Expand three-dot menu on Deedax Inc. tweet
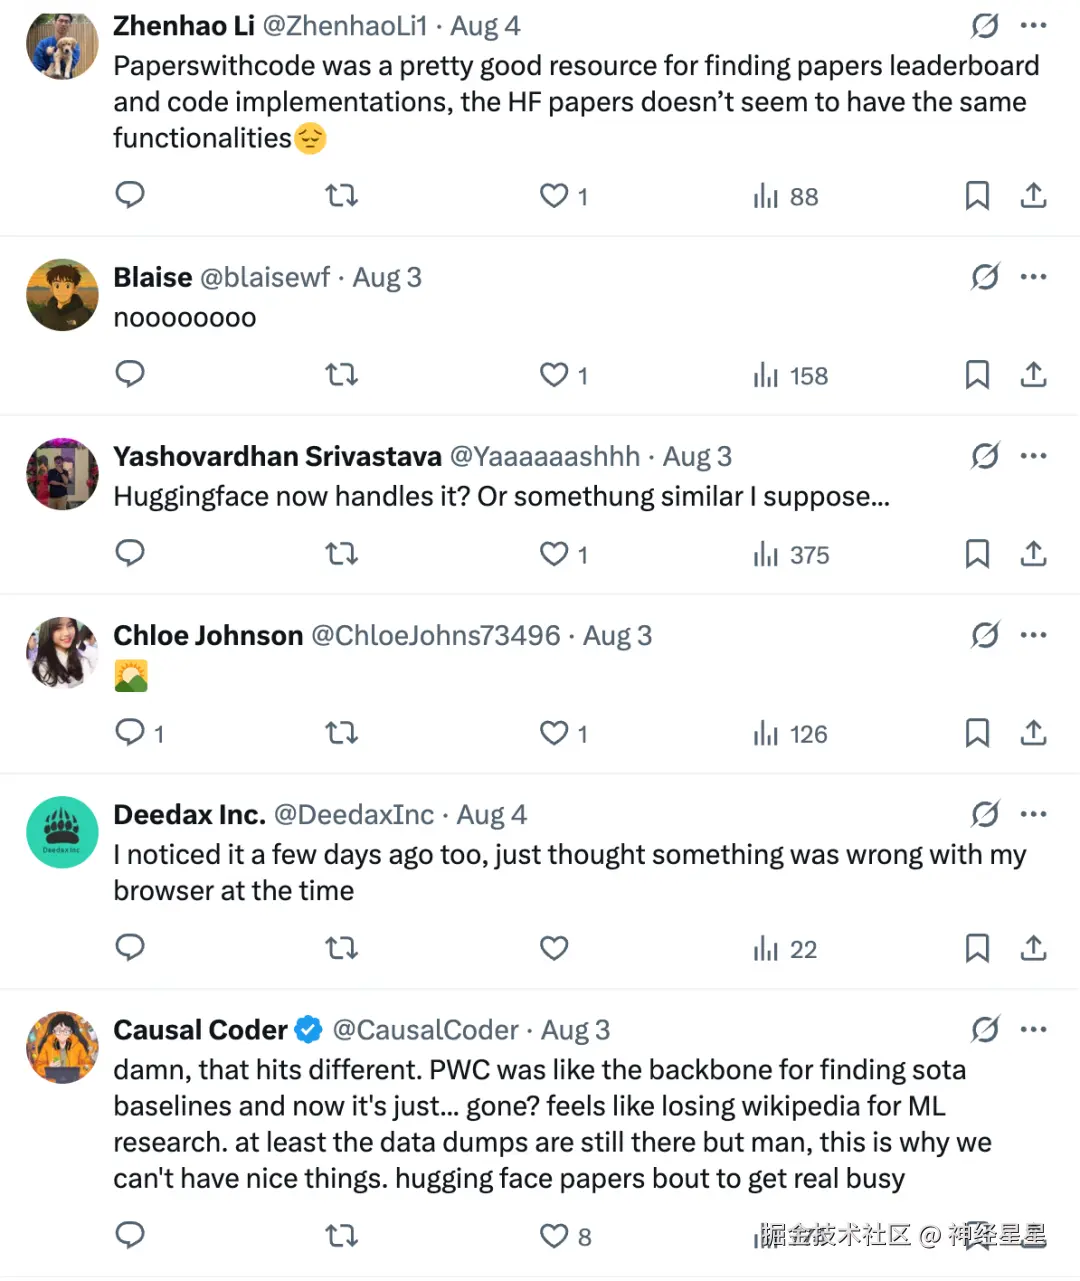 click(x=1033, y=814)
